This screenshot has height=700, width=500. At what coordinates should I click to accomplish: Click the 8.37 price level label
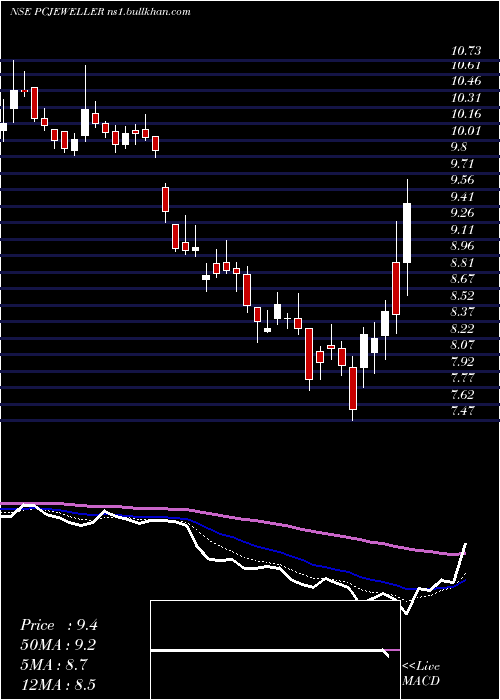tap(463, 312)
